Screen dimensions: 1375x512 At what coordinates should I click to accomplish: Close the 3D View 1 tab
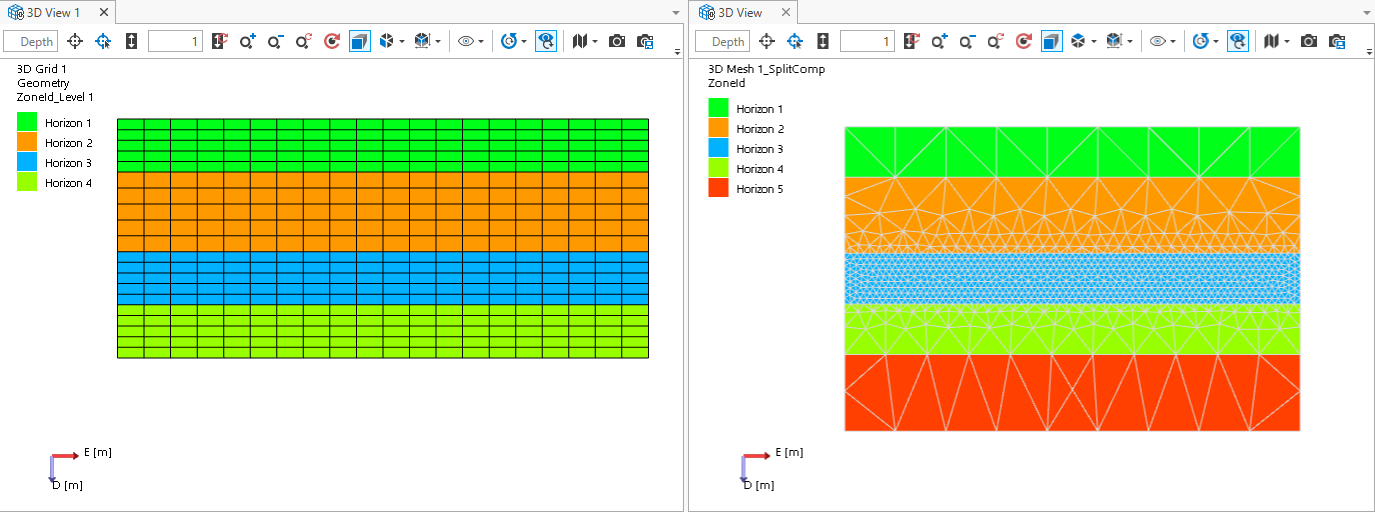tap(103, 12)
